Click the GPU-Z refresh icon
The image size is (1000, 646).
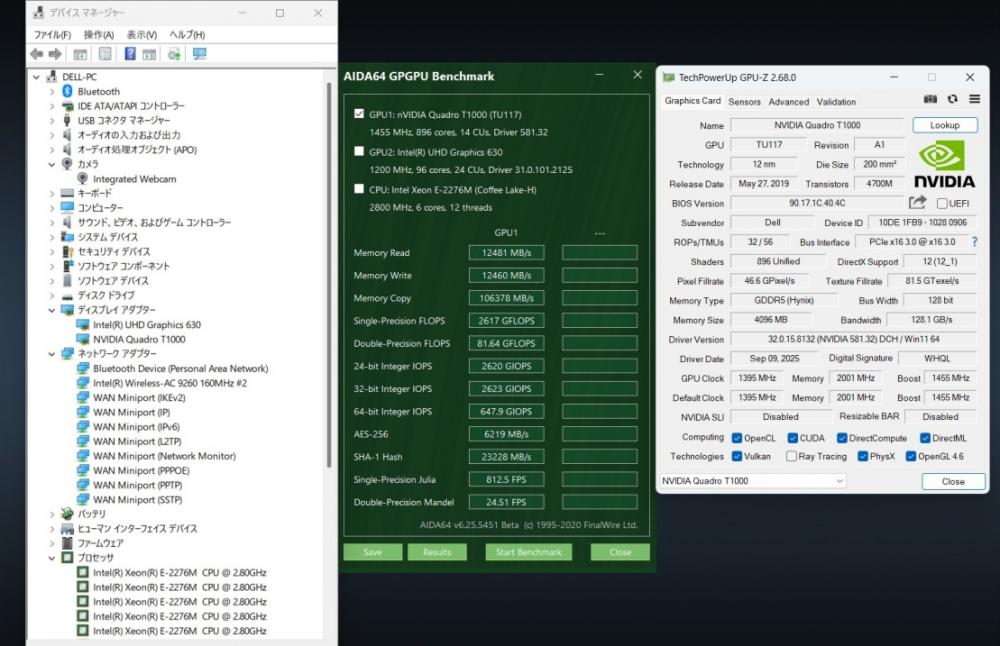tap(952, 100)
